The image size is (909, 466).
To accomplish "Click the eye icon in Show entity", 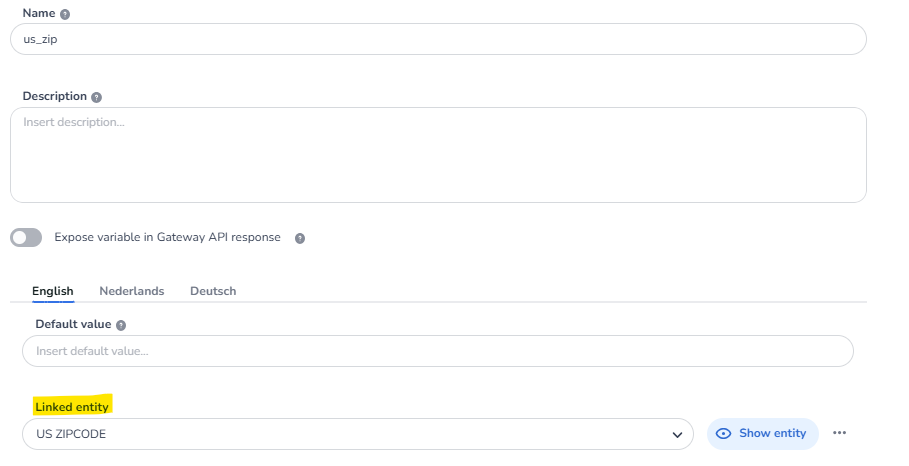I will click(x=725, y=433).
